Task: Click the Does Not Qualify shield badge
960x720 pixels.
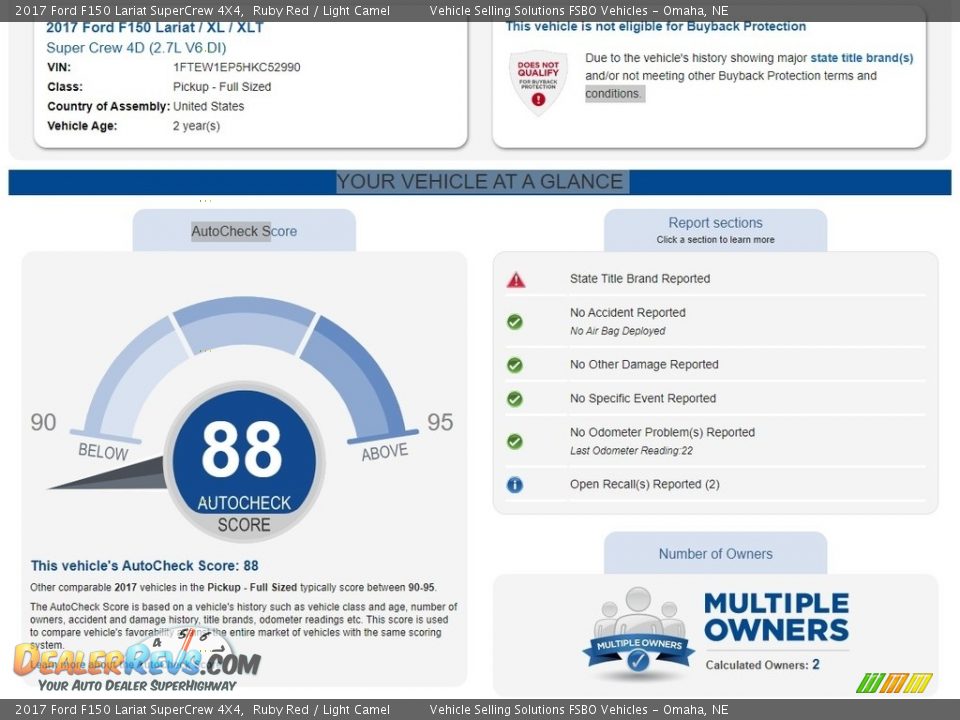Action: tap(538, 83)
